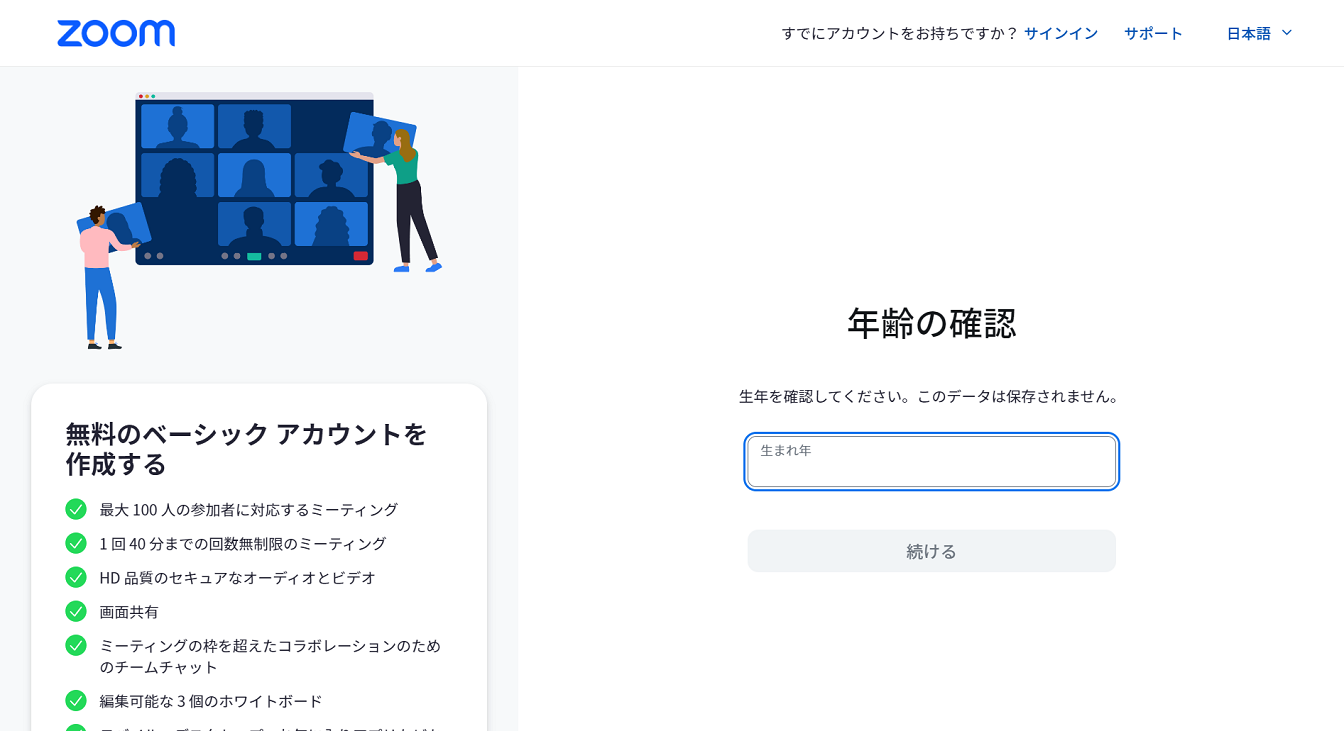The height and width of the screenshot is (731, 1344).
Task: Click check icon beside ホワイトボード item
Action: pos(76,700)
